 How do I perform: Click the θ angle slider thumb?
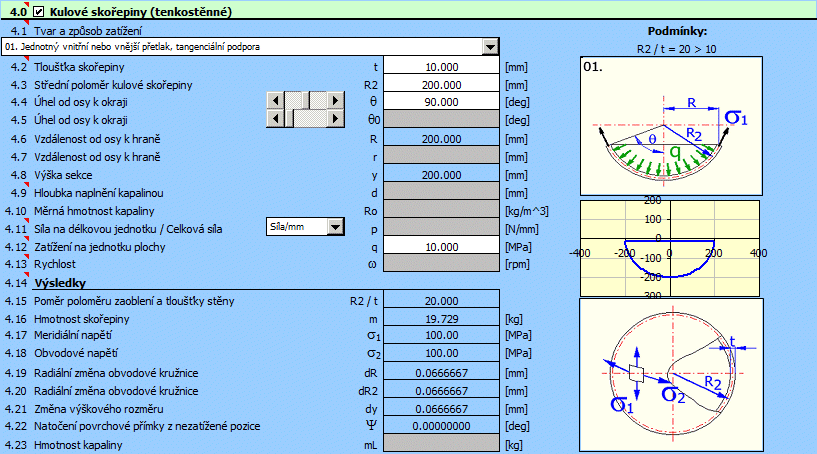(x=306, y=100)
